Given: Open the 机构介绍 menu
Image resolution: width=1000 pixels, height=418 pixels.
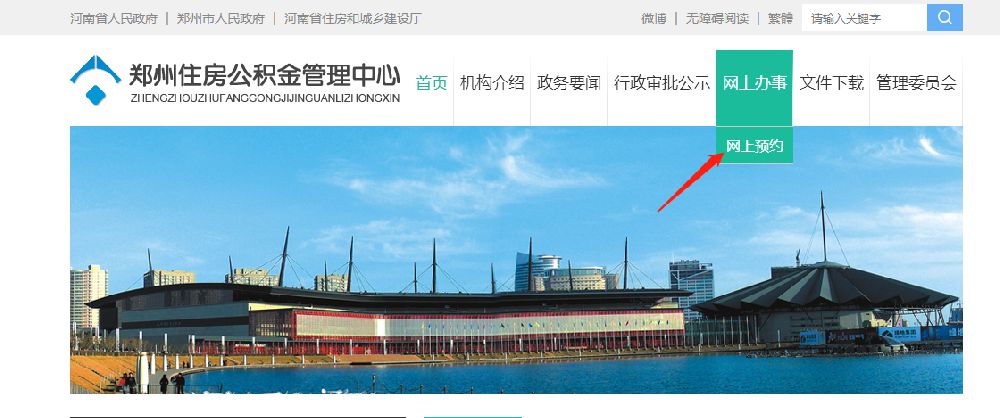Looking at the screenshot, I should point(492,83).
